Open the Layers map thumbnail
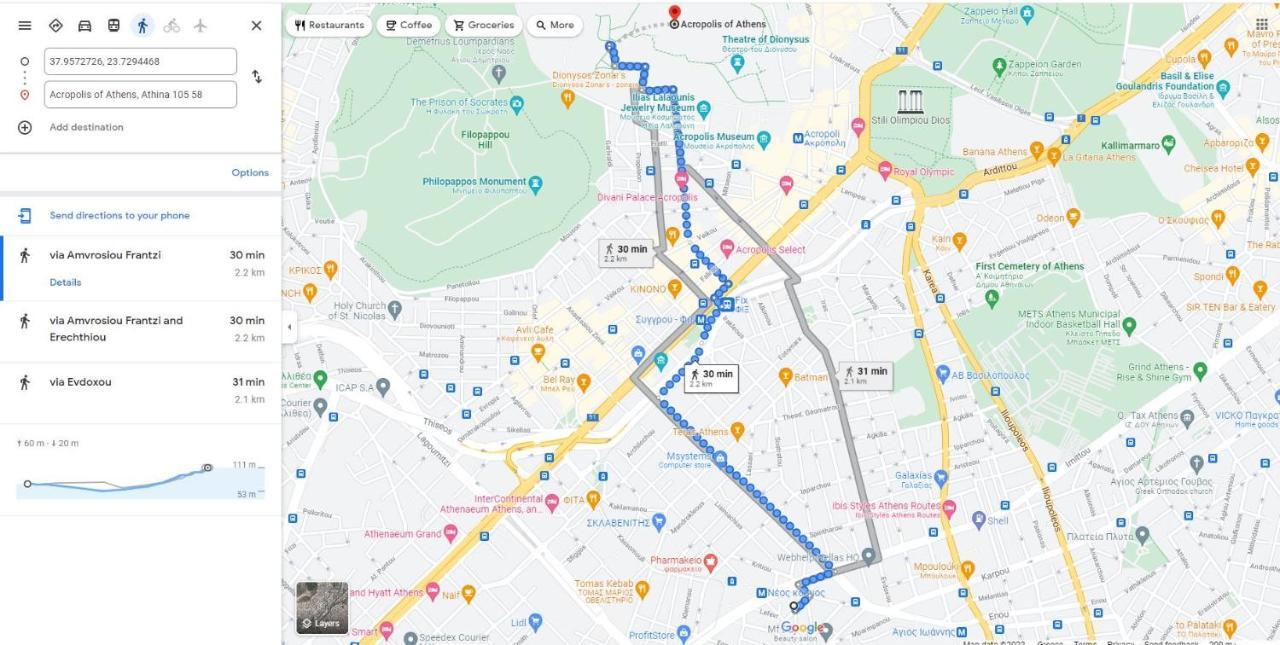The height and width of the screenshot is (645, 1280). pyautogui.click(x=322, y=608)
